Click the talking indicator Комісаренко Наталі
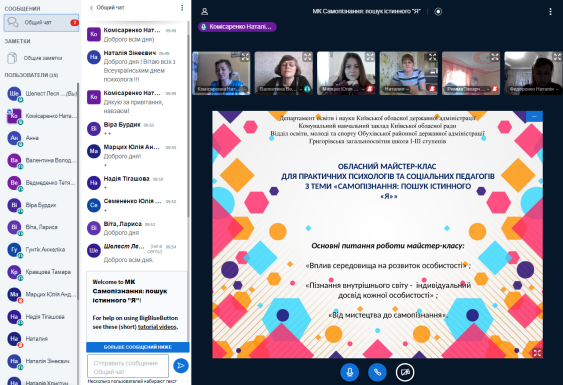The image size is (563, 385). 237,27
